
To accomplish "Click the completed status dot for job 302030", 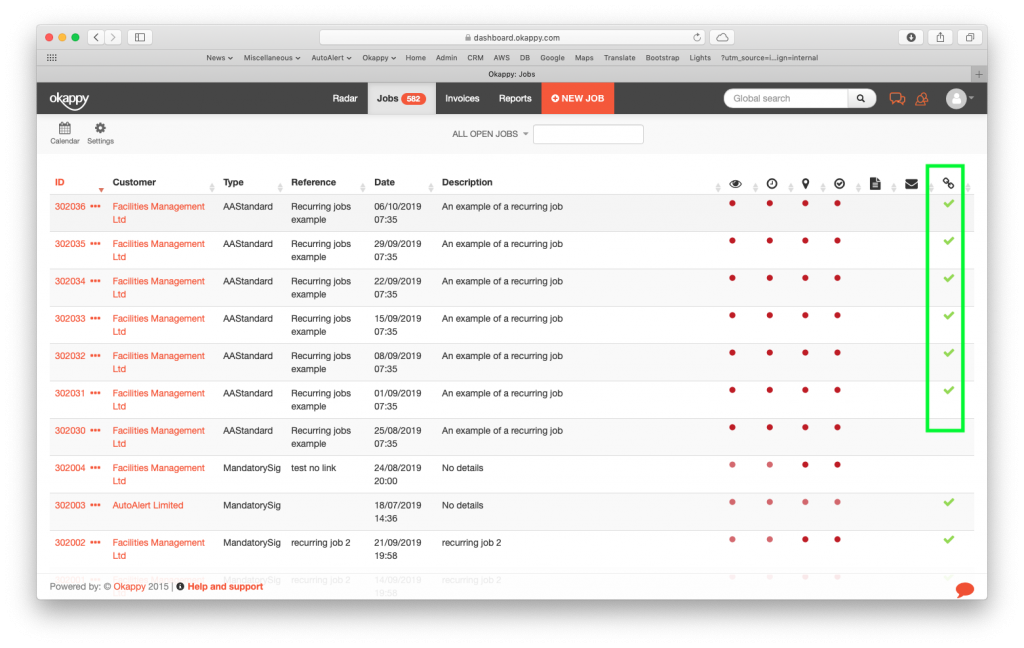I will [x=837, y=427].
